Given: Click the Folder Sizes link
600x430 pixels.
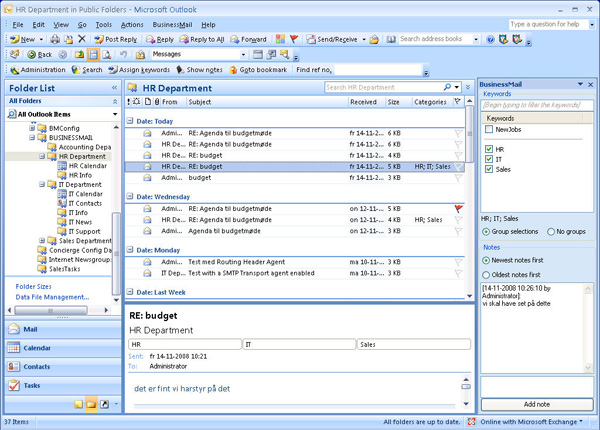Looking at the screenshot, I should [33, 286].
